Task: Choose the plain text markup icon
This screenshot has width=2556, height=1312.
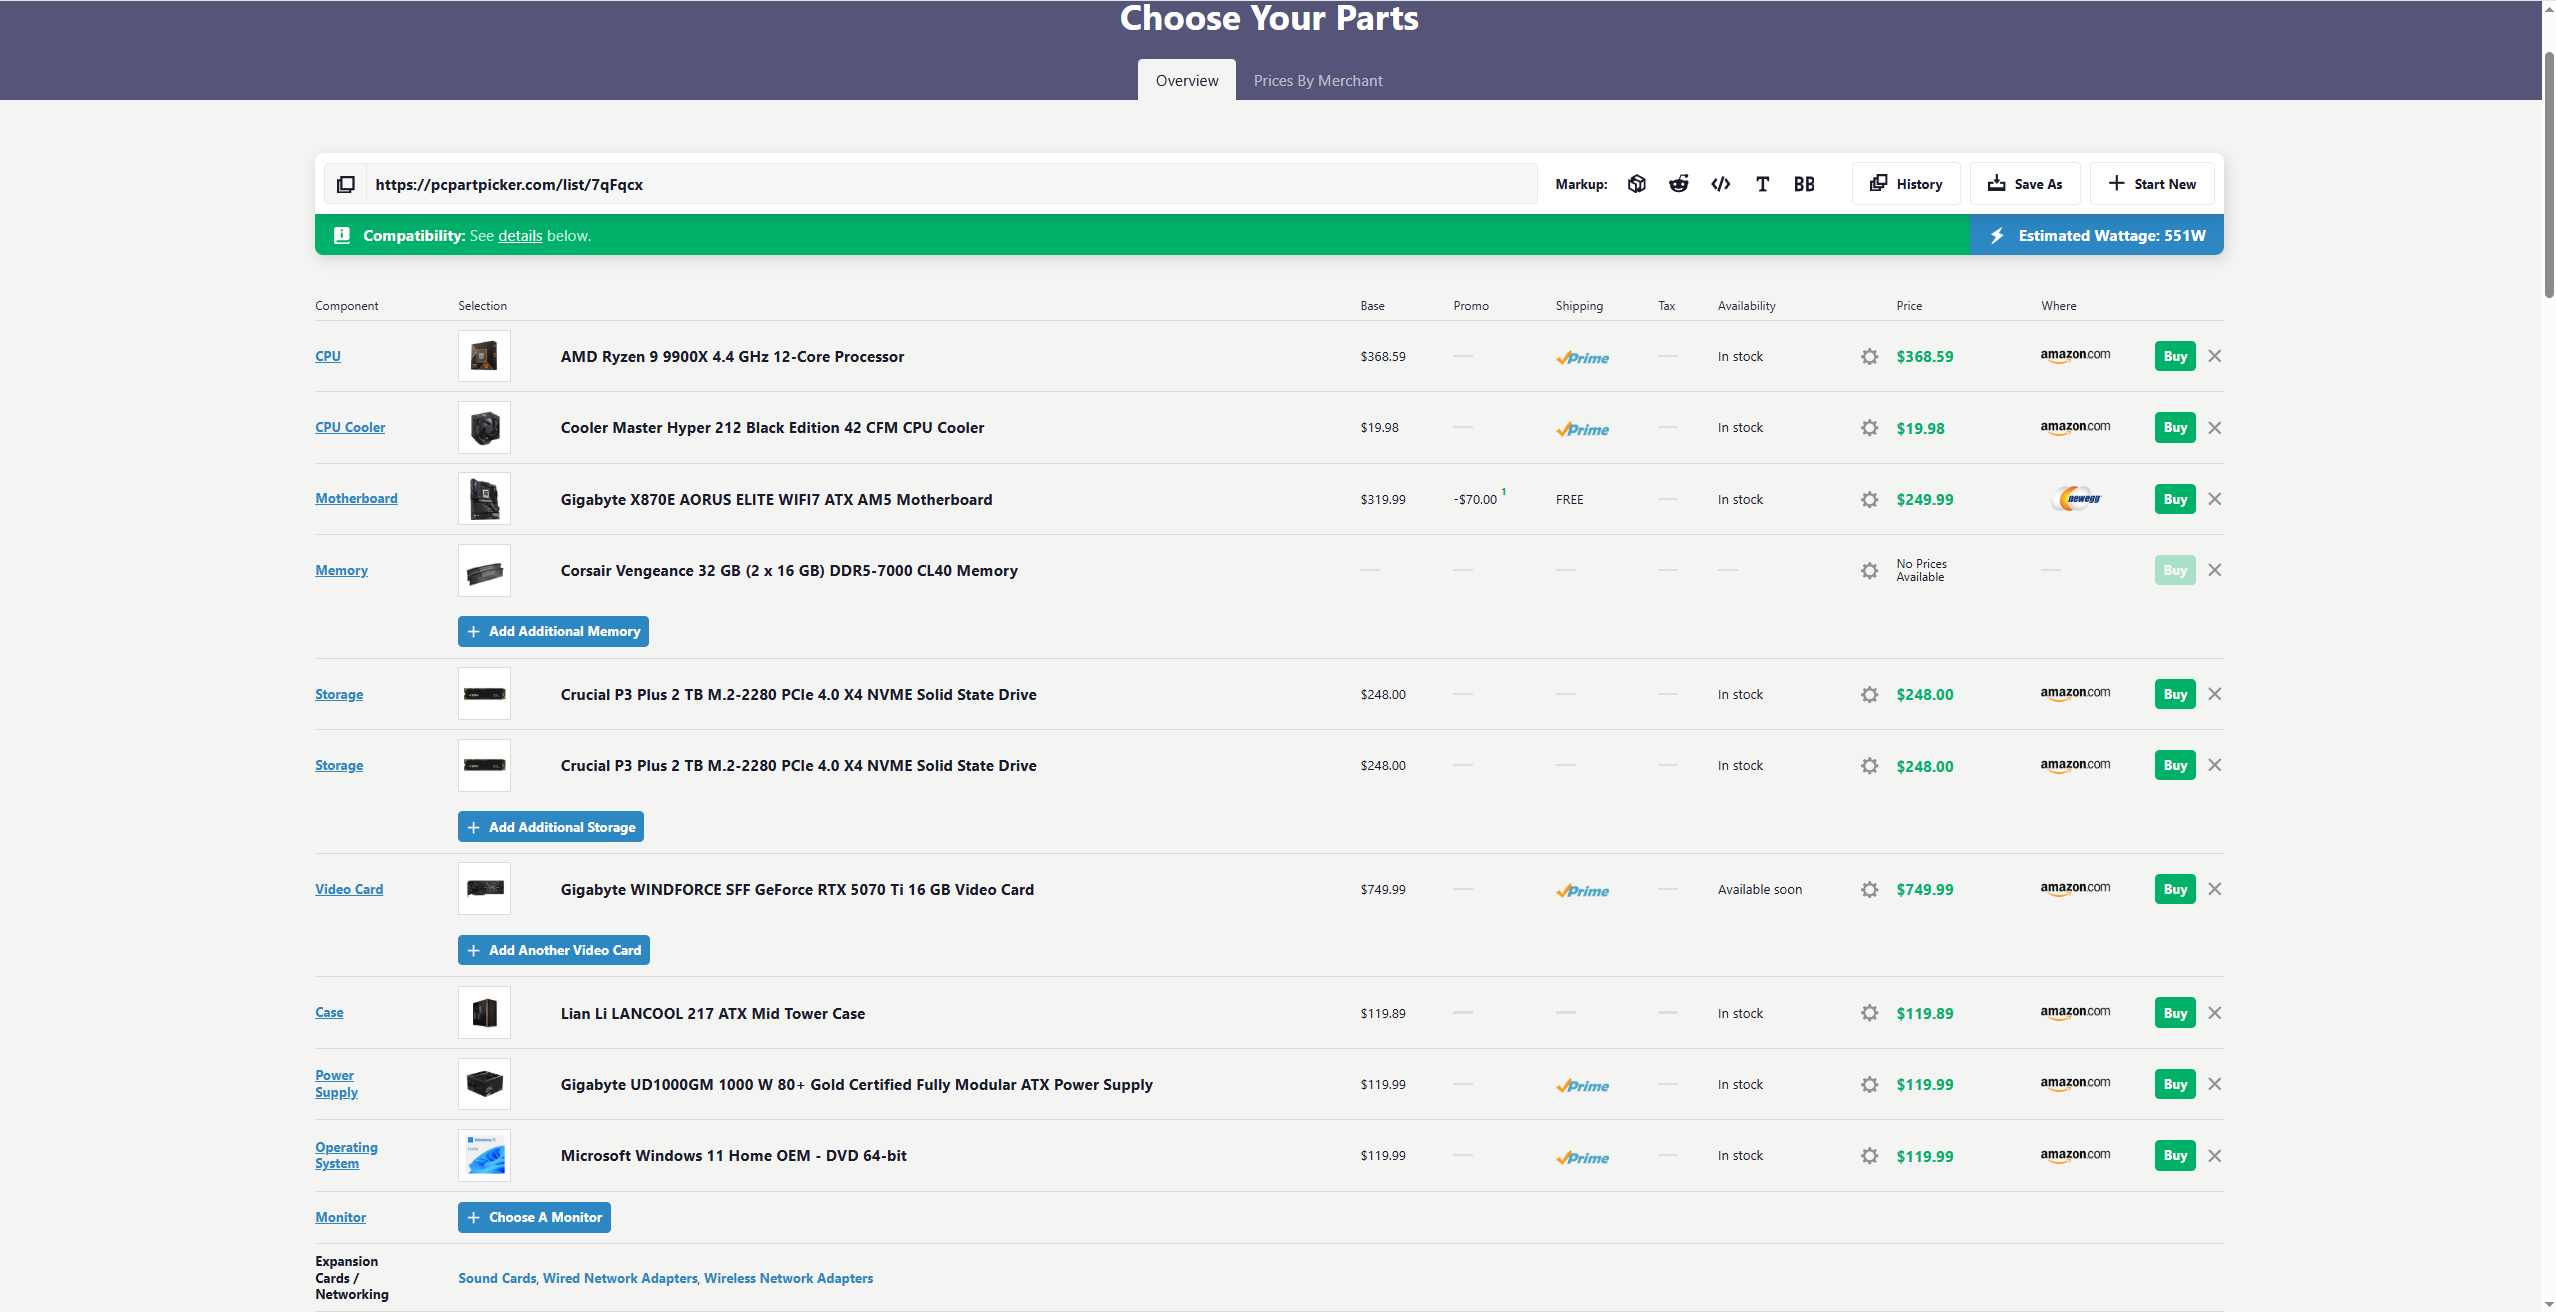Action: pos(1762,184)
